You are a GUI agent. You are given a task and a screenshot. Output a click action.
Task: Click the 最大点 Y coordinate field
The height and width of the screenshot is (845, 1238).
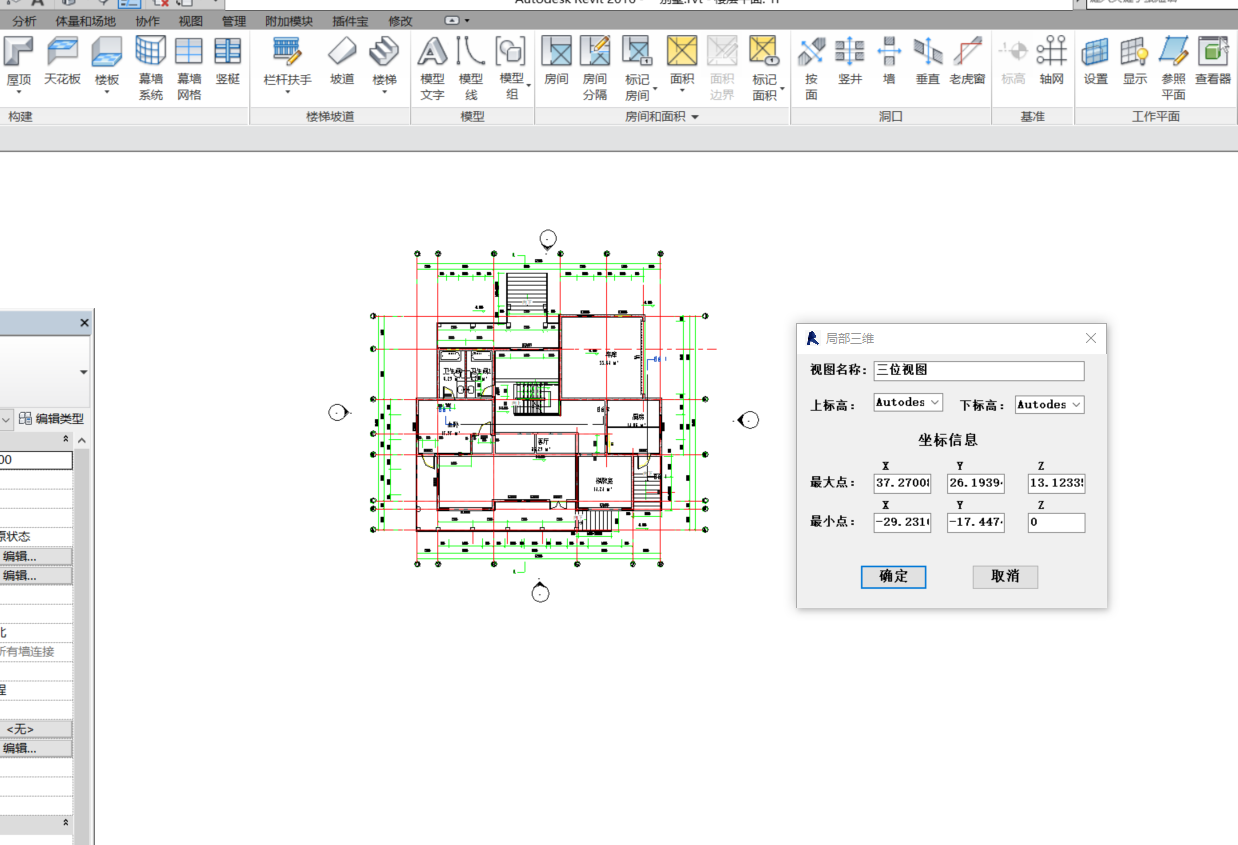[976, 484]
